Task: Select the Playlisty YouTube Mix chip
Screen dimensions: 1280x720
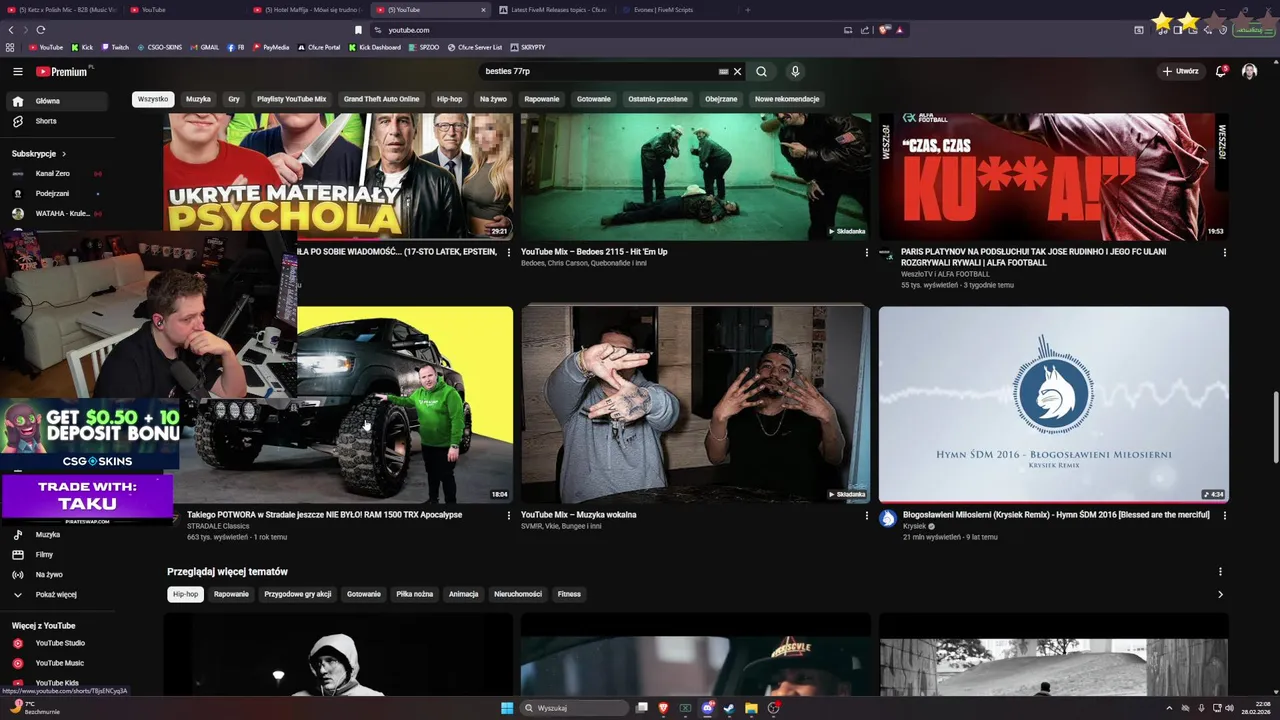Action: point(291,99)
